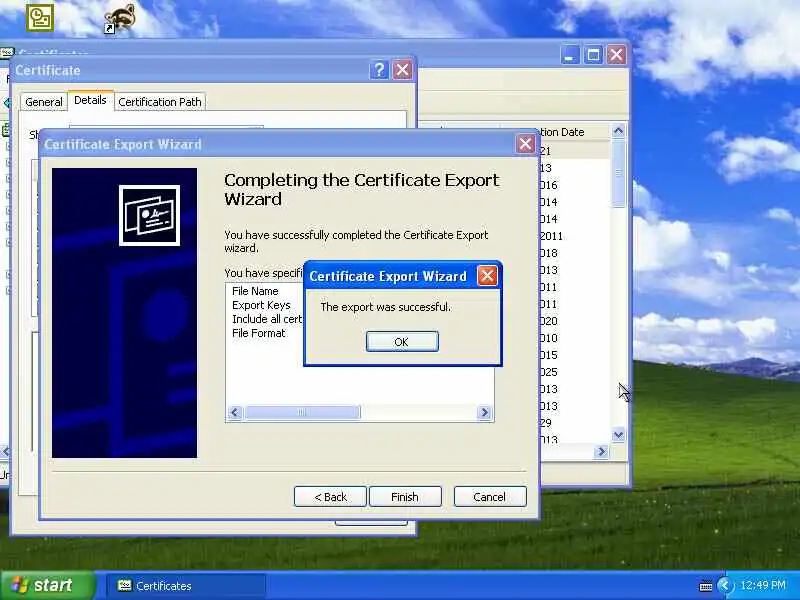
Task: Click the wizard settings horizontal scrollbar thumb
Action: coord(302,412)
